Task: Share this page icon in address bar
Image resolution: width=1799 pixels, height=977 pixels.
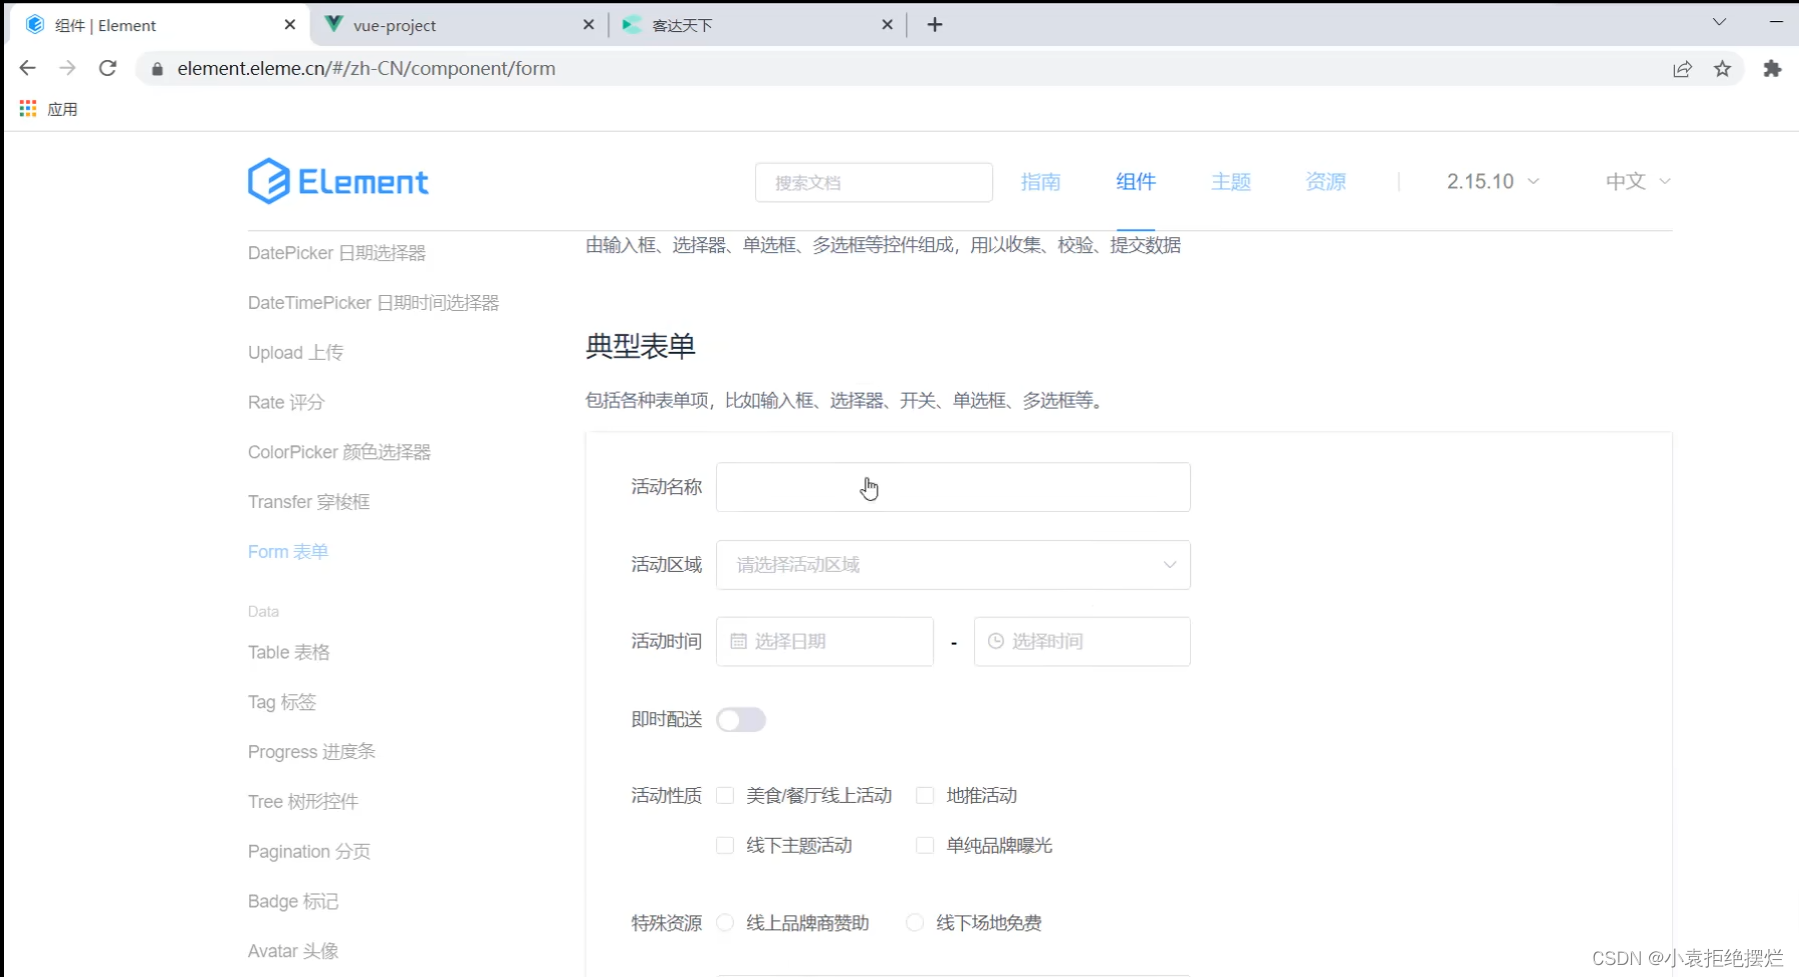Action: coord(1682,69)
